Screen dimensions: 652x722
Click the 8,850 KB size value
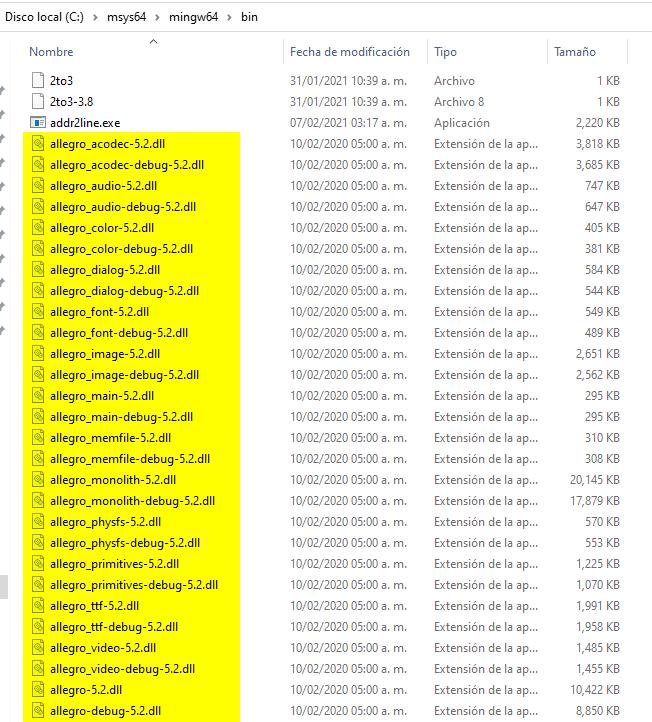598,711
